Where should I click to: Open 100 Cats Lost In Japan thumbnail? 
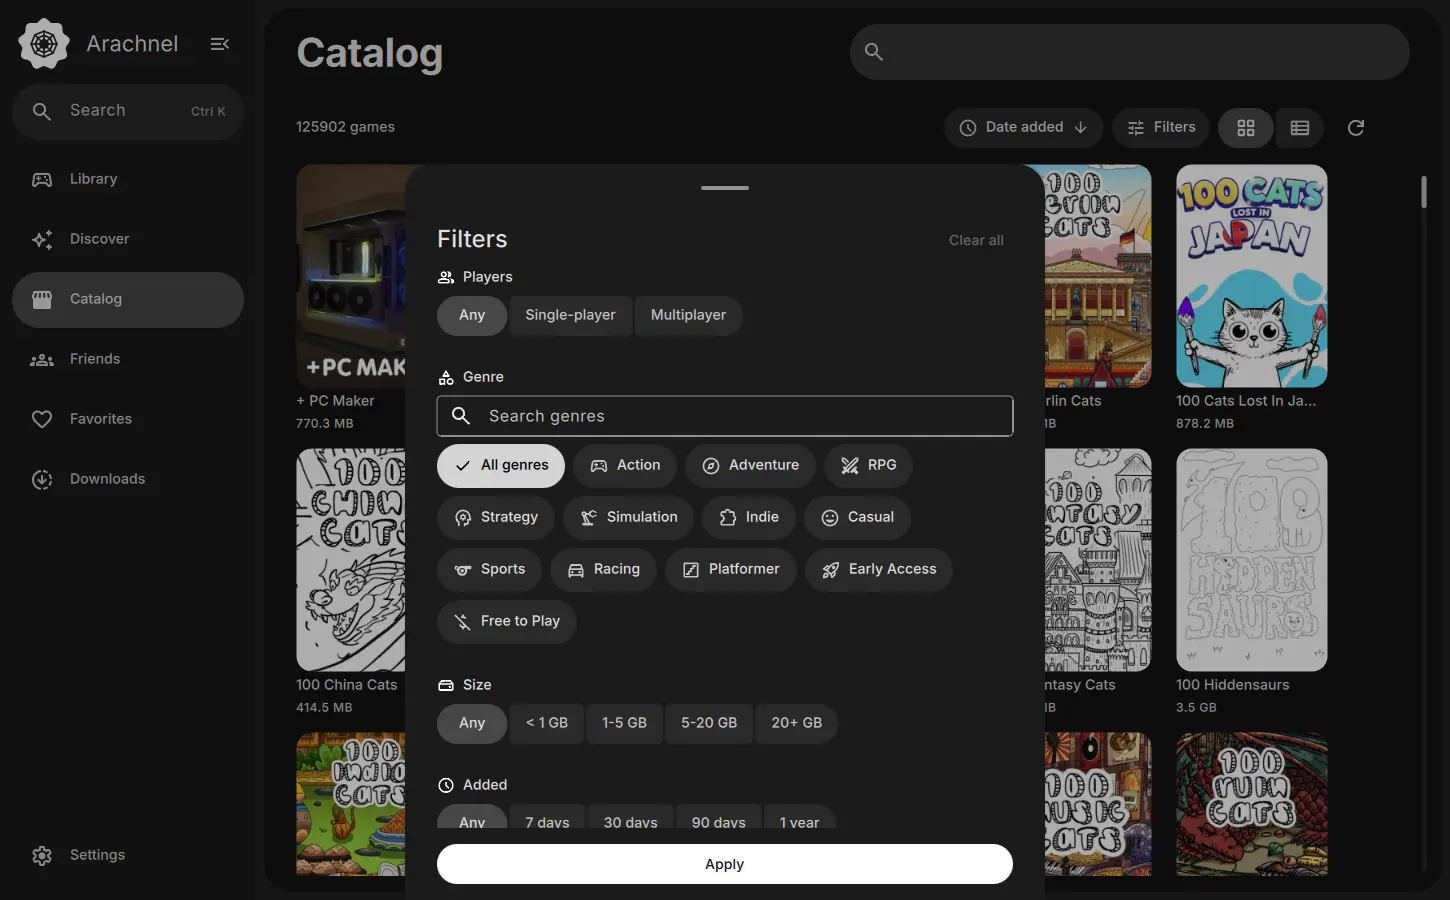1252,276
